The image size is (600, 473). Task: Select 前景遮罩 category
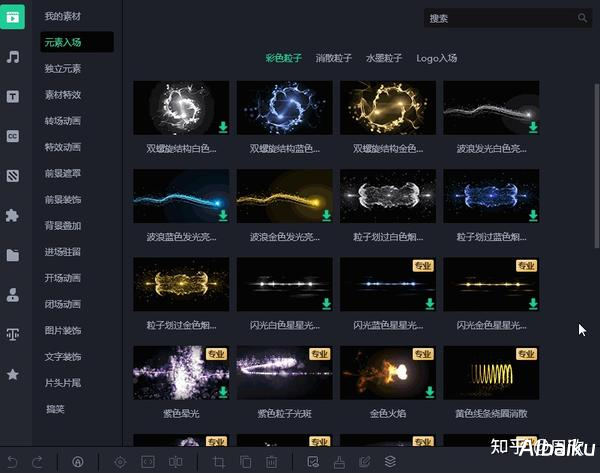pyautogui.click(x=63, y=173)
